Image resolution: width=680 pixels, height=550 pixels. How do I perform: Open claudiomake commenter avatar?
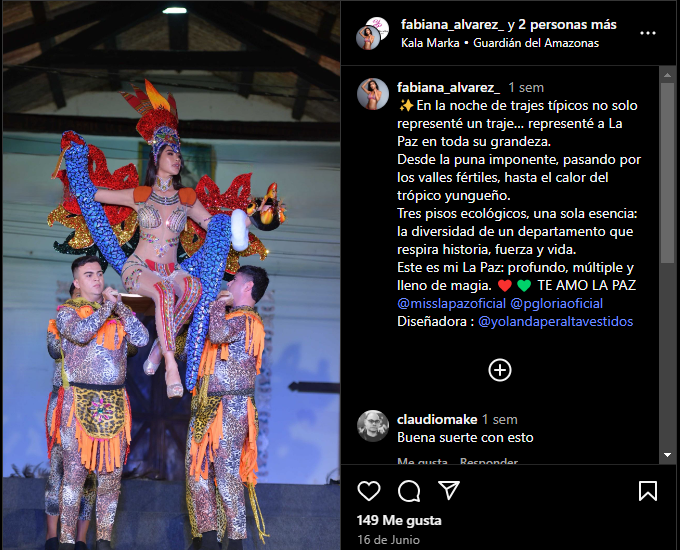[x=373, y=426]
